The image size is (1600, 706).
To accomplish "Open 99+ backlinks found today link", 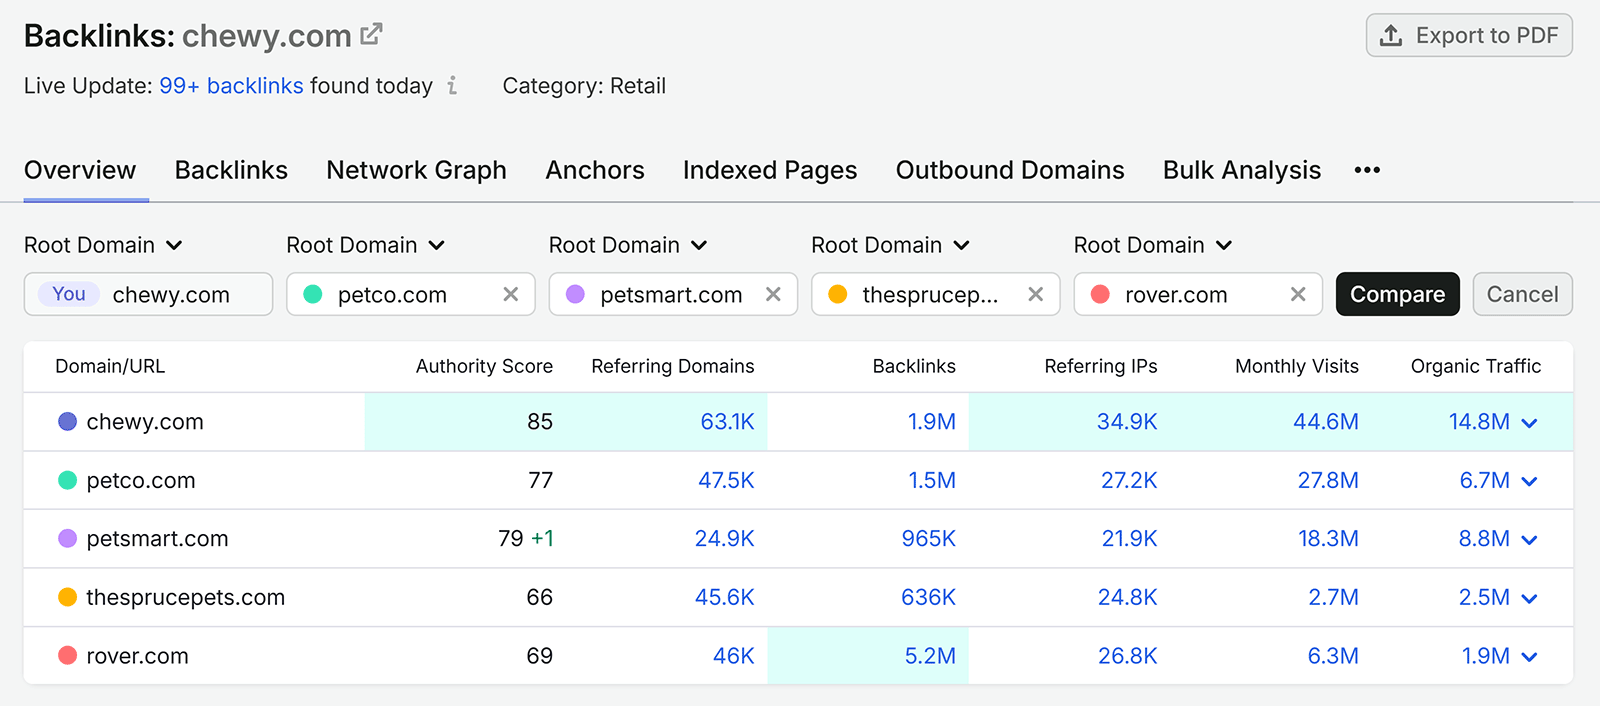I will pos(231,86).
